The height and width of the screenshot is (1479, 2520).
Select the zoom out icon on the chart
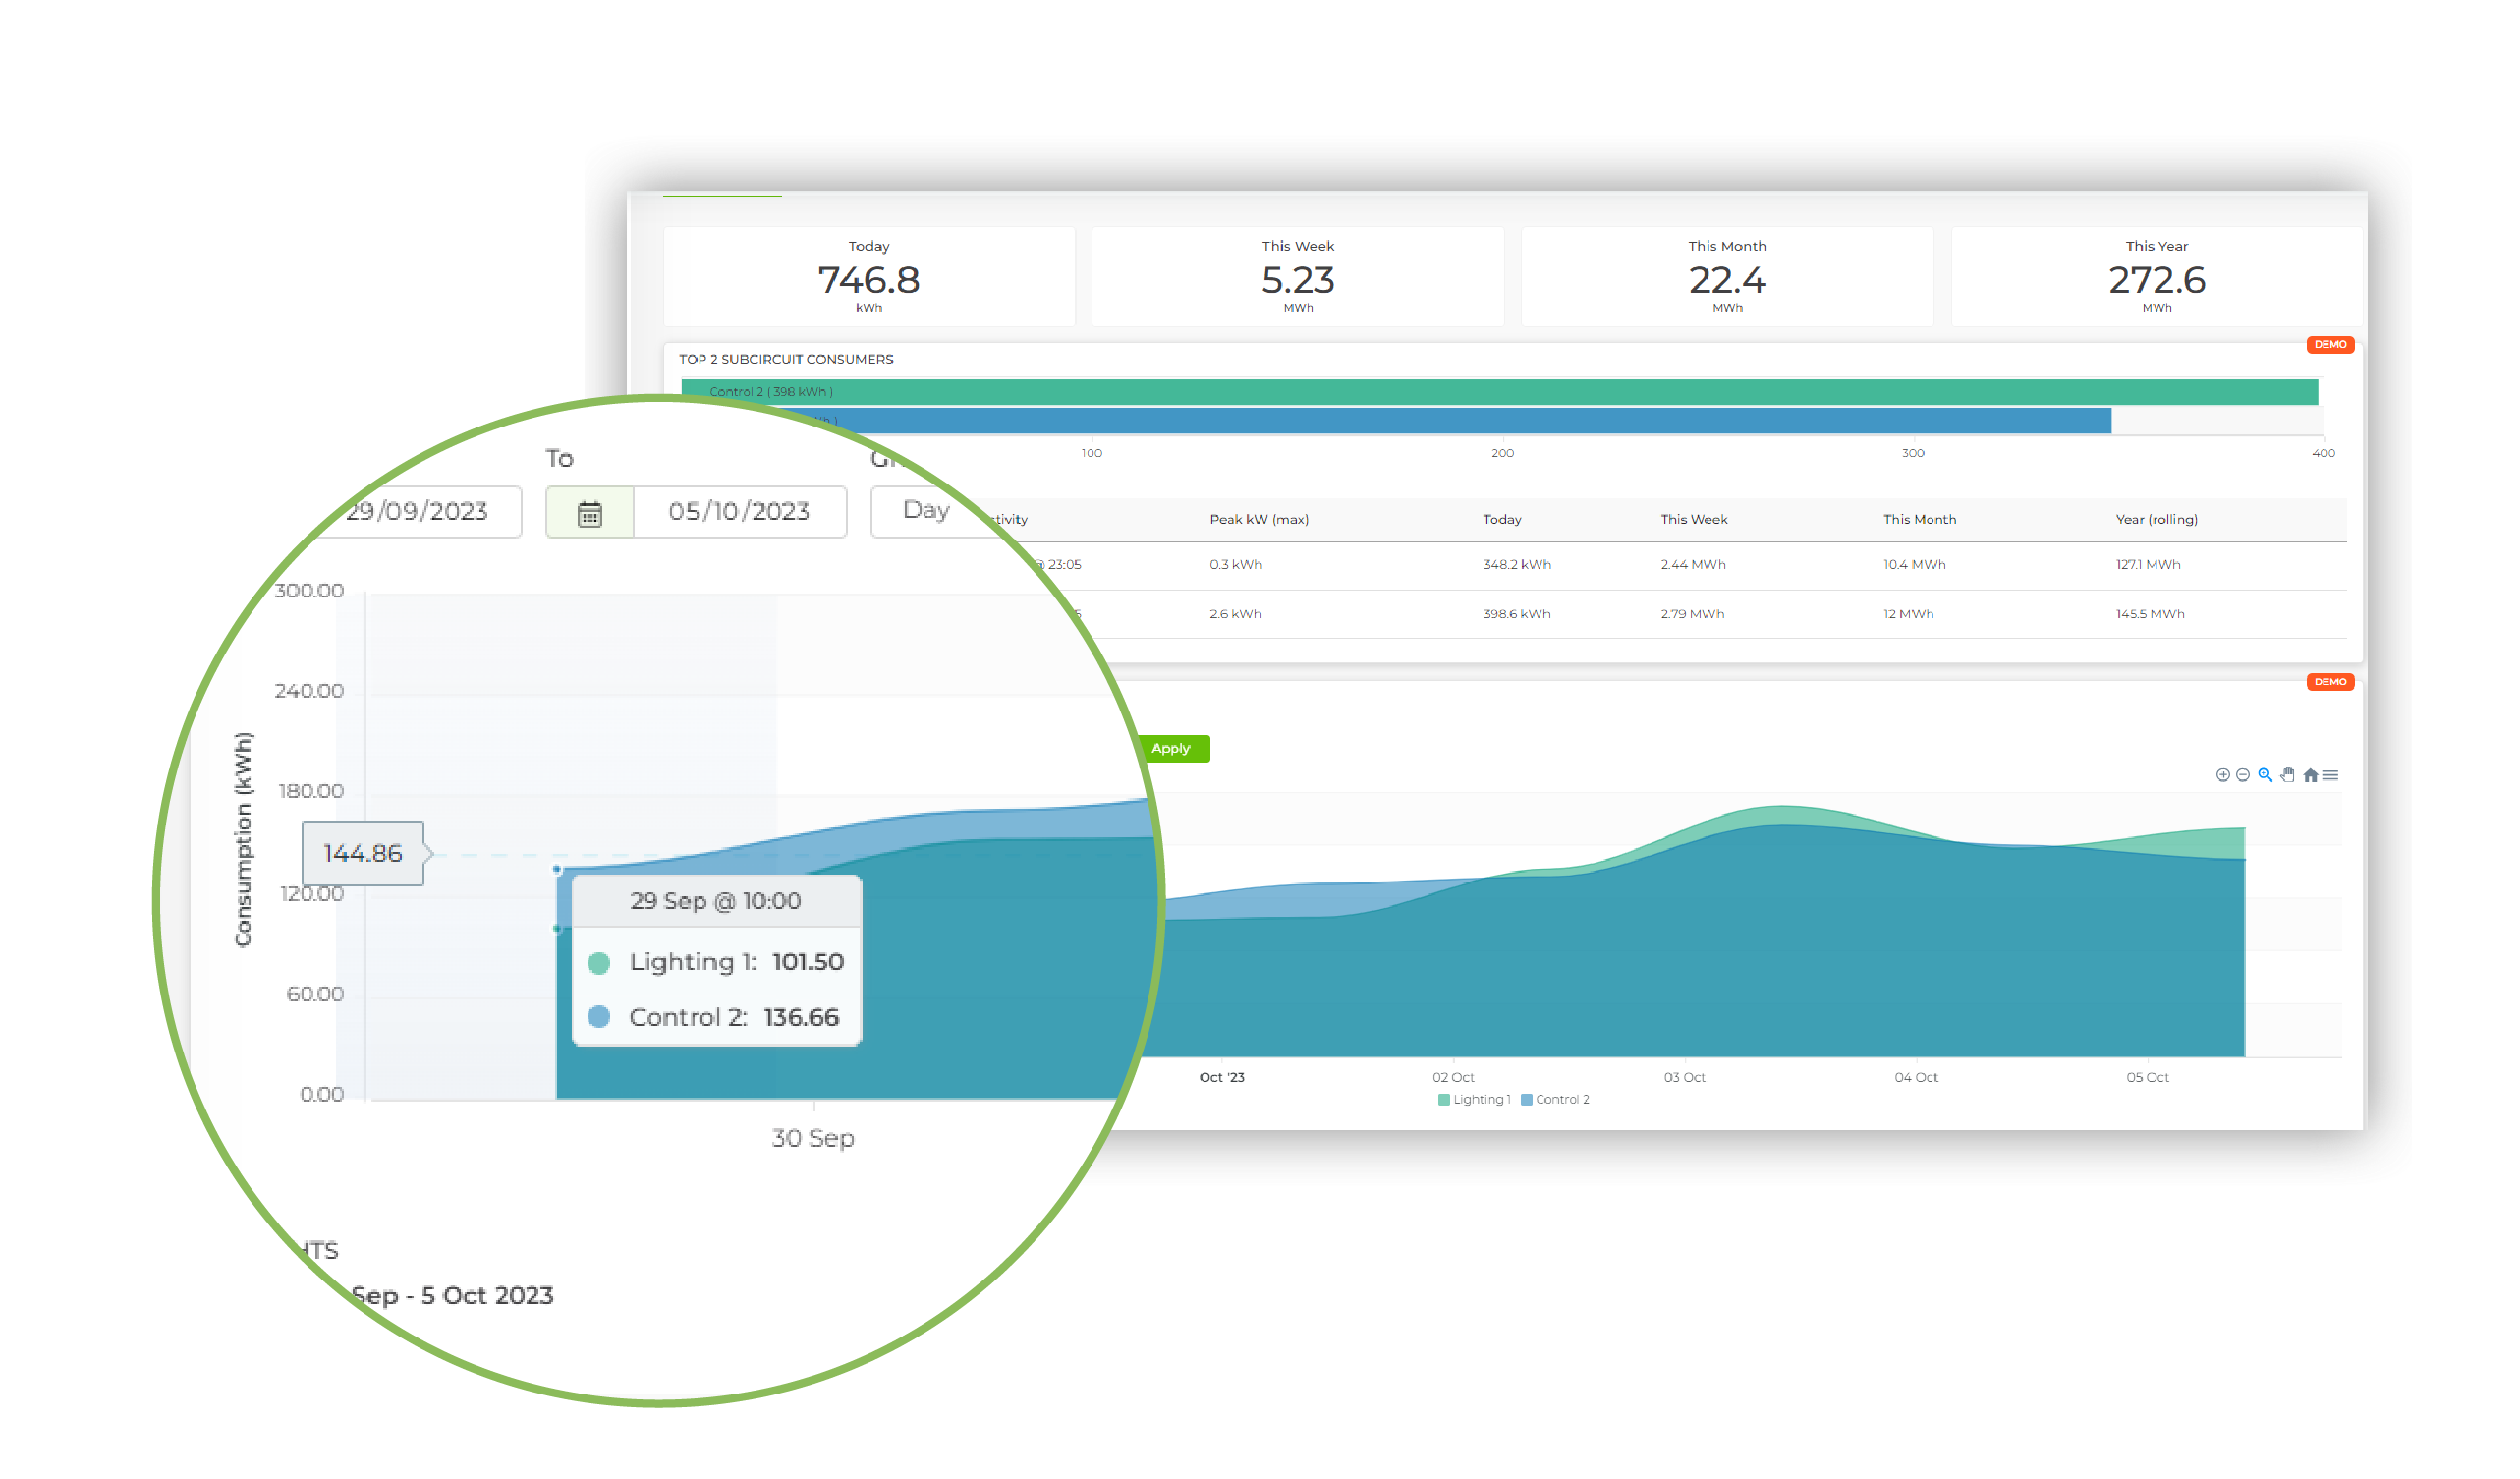2243,776
